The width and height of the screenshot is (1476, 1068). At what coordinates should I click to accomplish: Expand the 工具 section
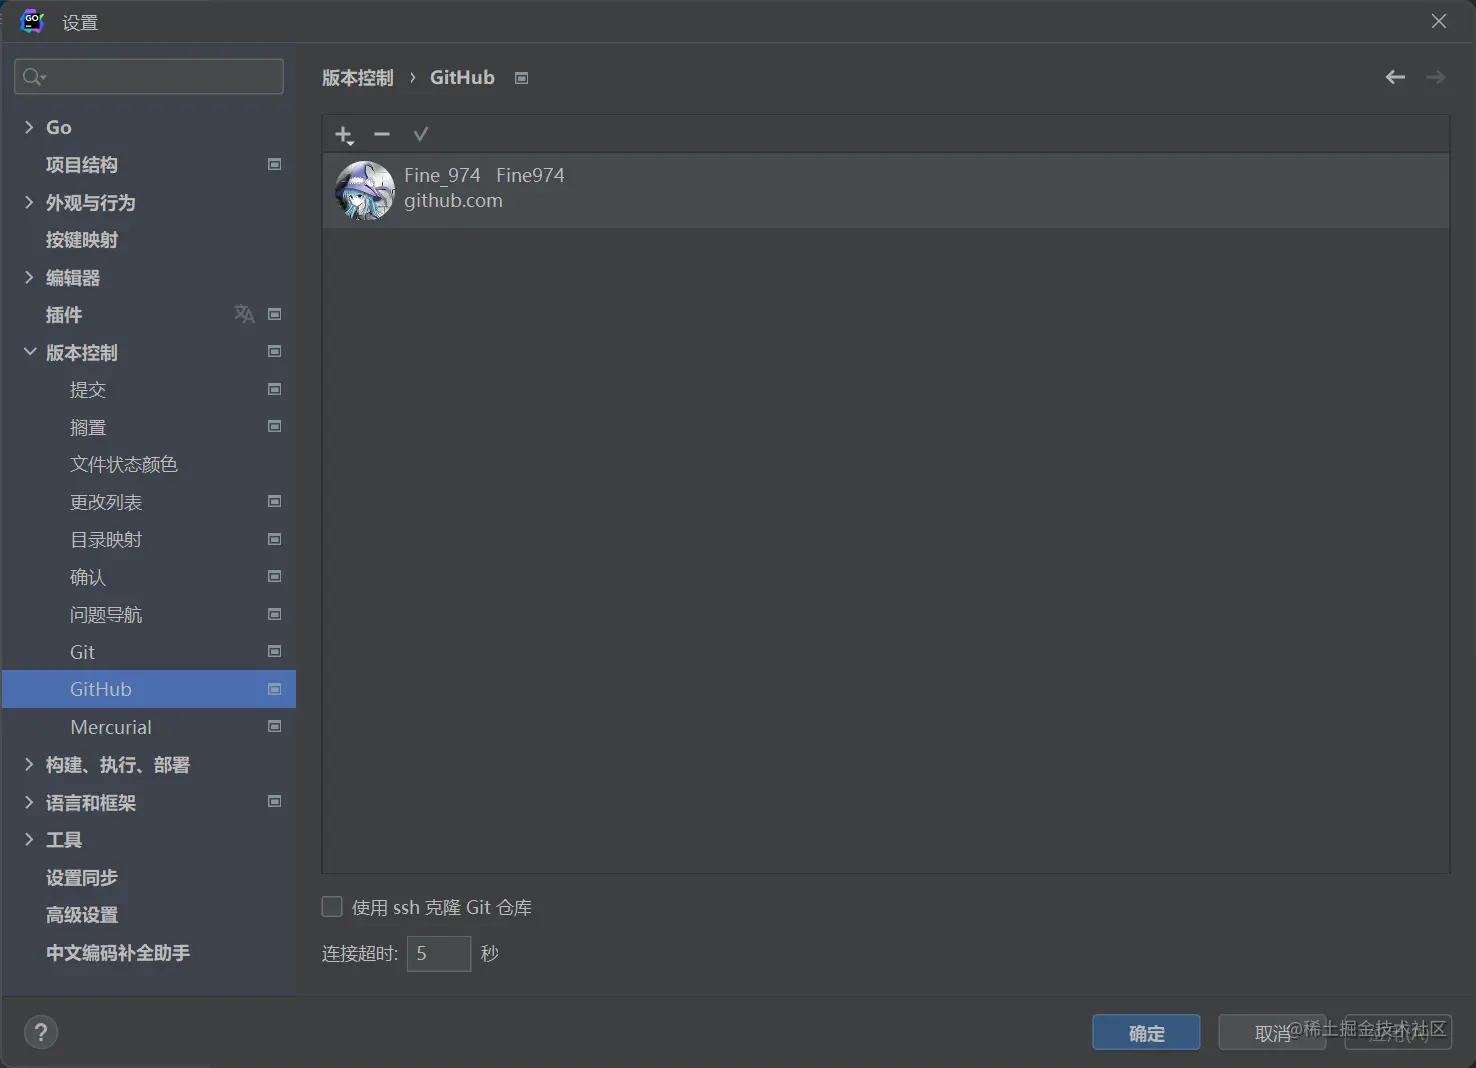[29, 839]
